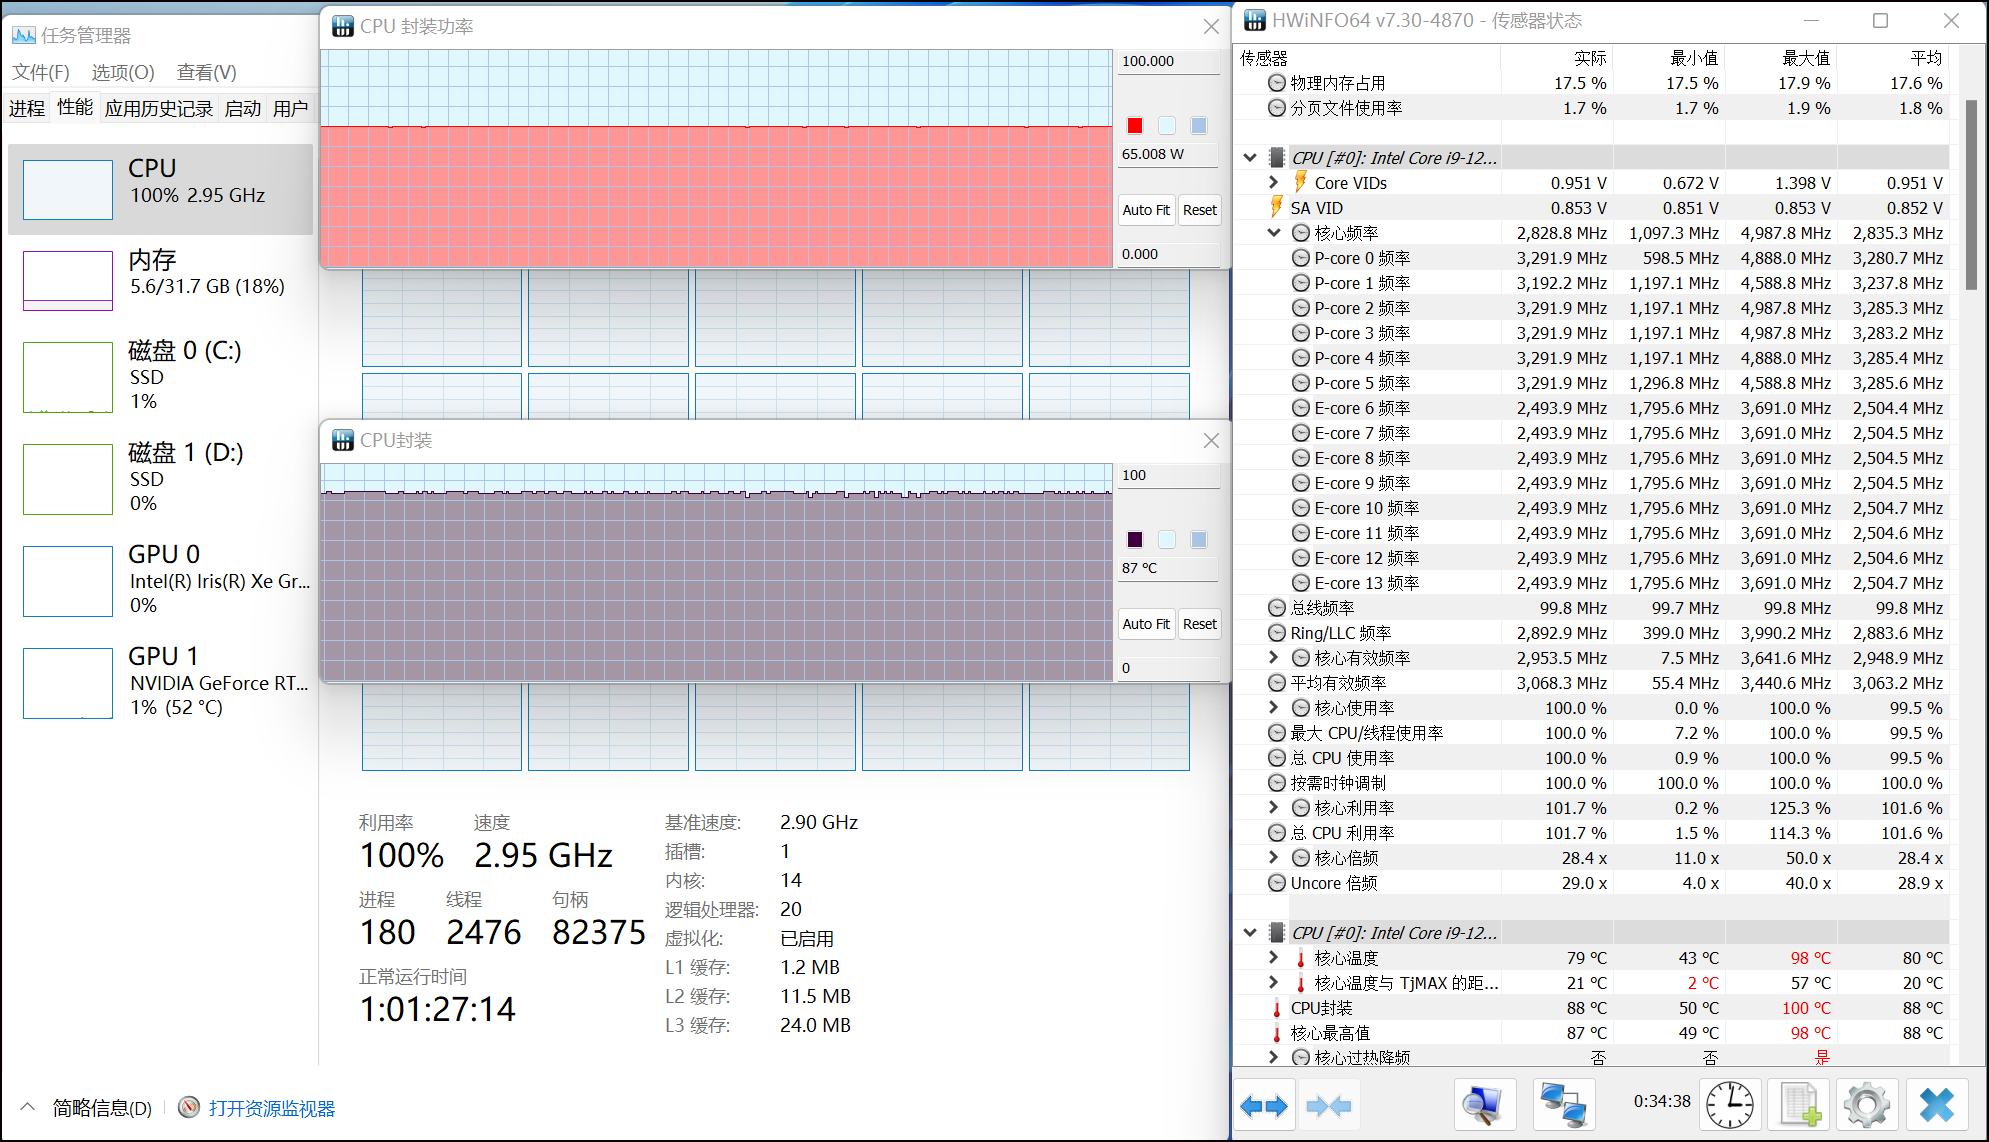This screenshot has width=1989, height=1142.
Task: Collapse the first CPU [#0] Intel Core section
Action: point(1250,158)
